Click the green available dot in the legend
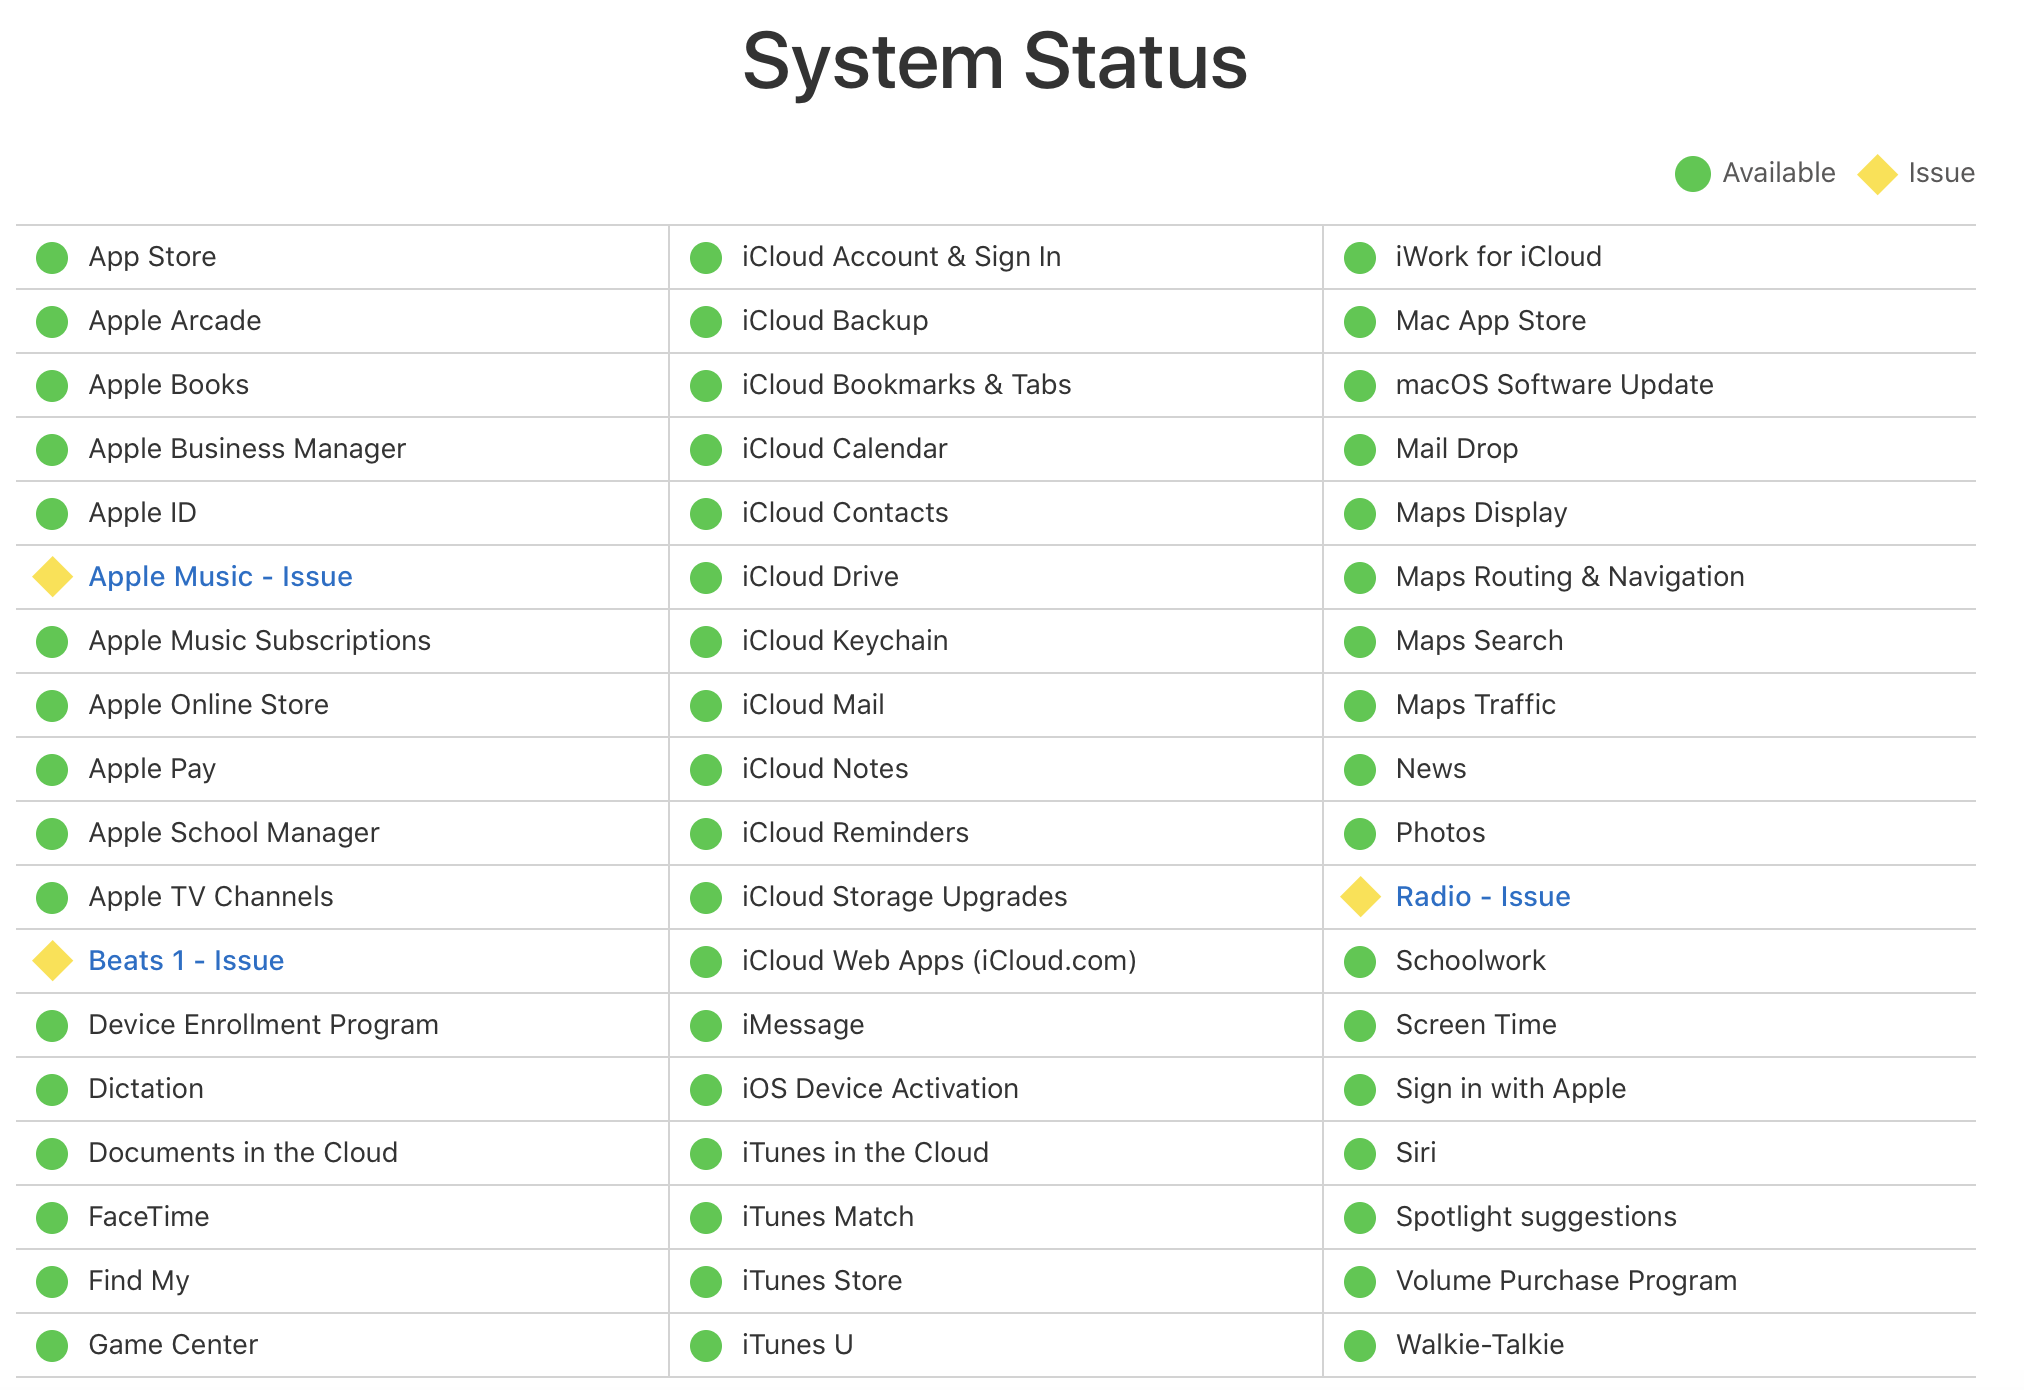The image size is (2024, 1390). point(1692,173)
